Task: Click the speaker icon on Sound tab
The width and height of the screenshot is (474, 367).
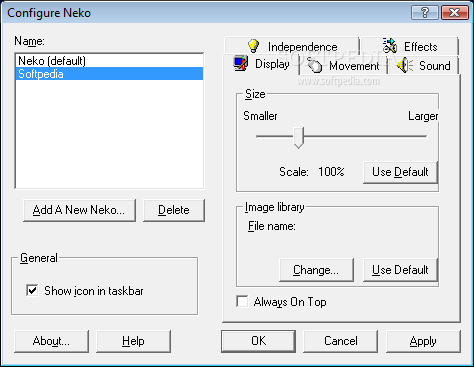Action: (405, 65)
